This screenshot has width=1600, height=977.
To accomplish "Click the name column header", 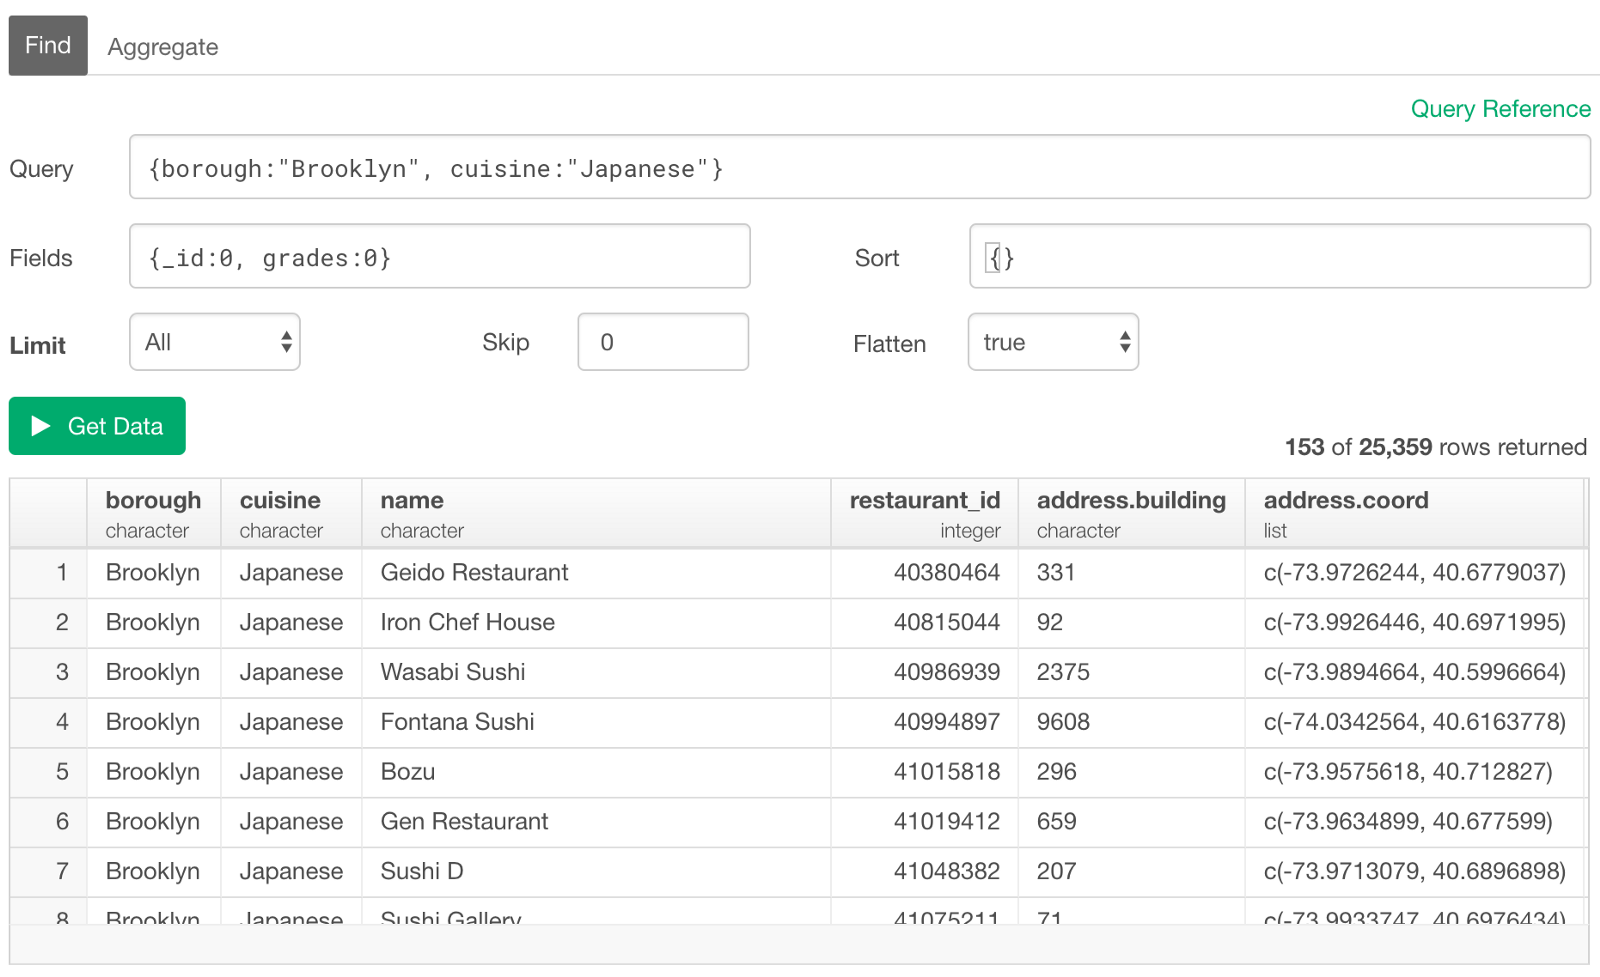I will point(596,513).
